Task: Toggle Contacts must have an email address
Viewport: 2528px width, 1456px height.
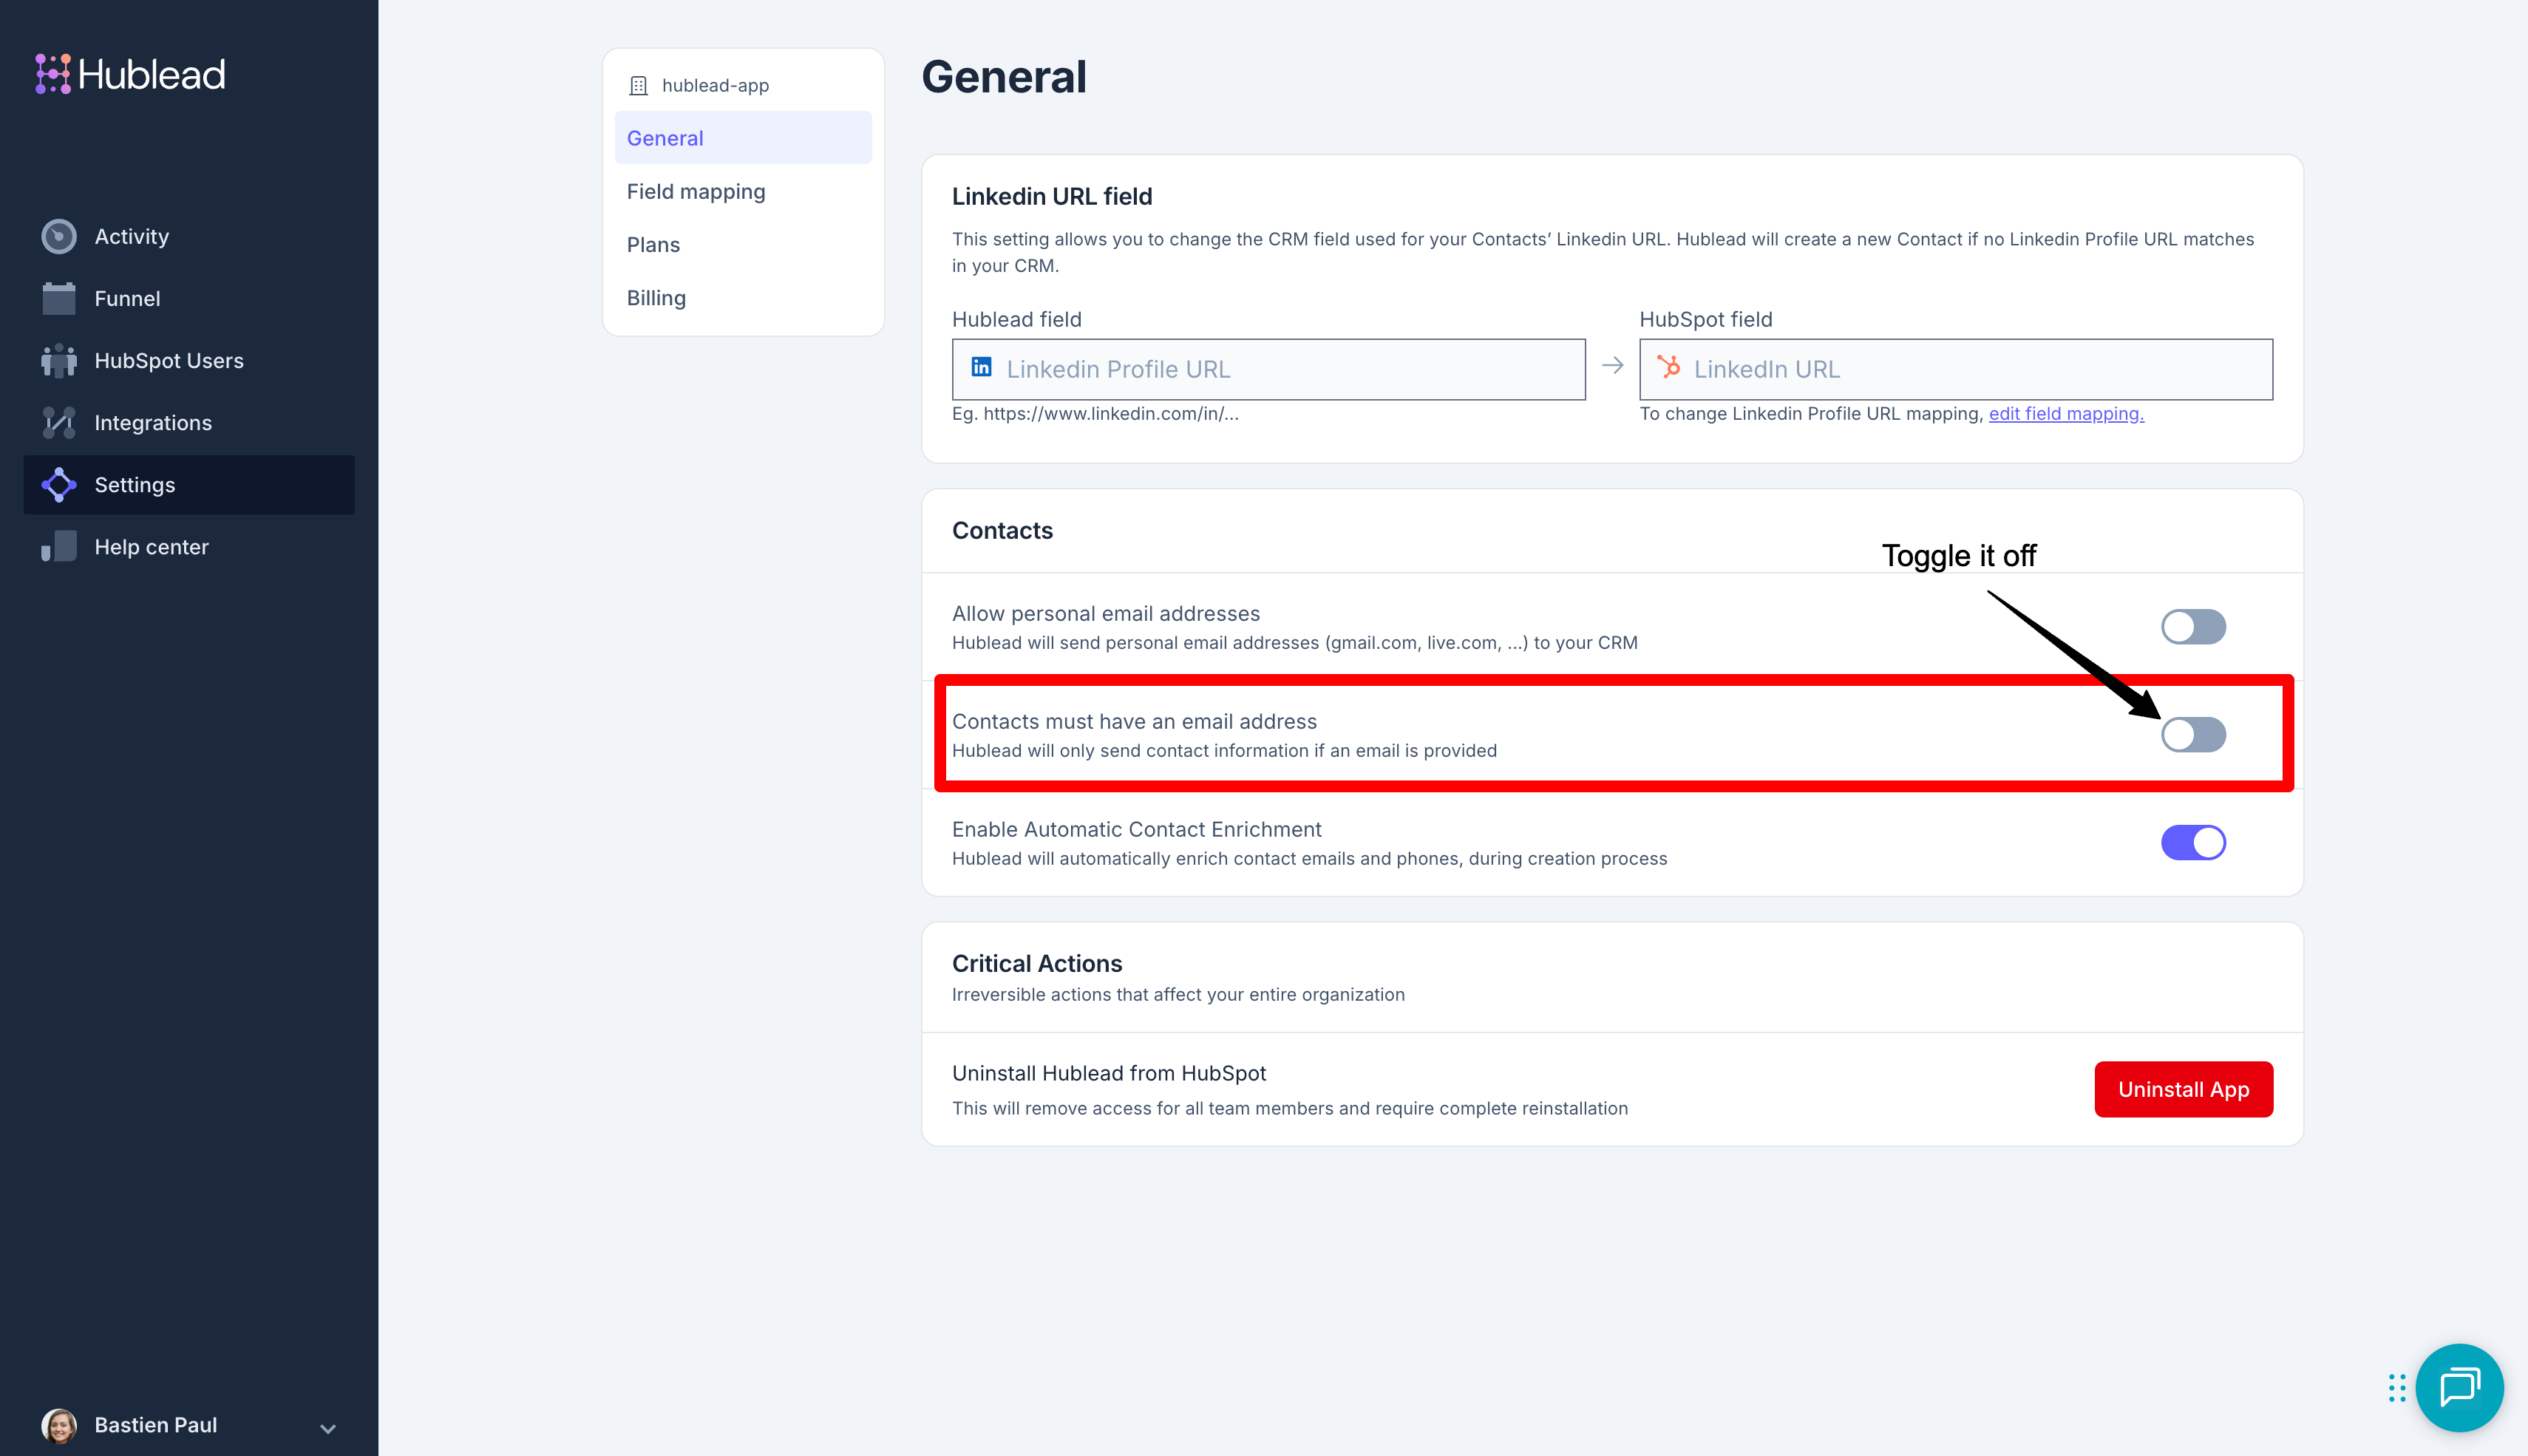Action: click(2192, 735)
